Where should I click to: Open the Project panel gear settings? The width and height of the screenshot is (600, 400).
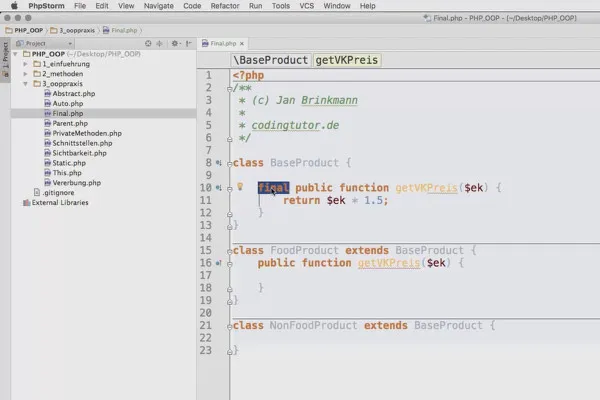(175, 44)
